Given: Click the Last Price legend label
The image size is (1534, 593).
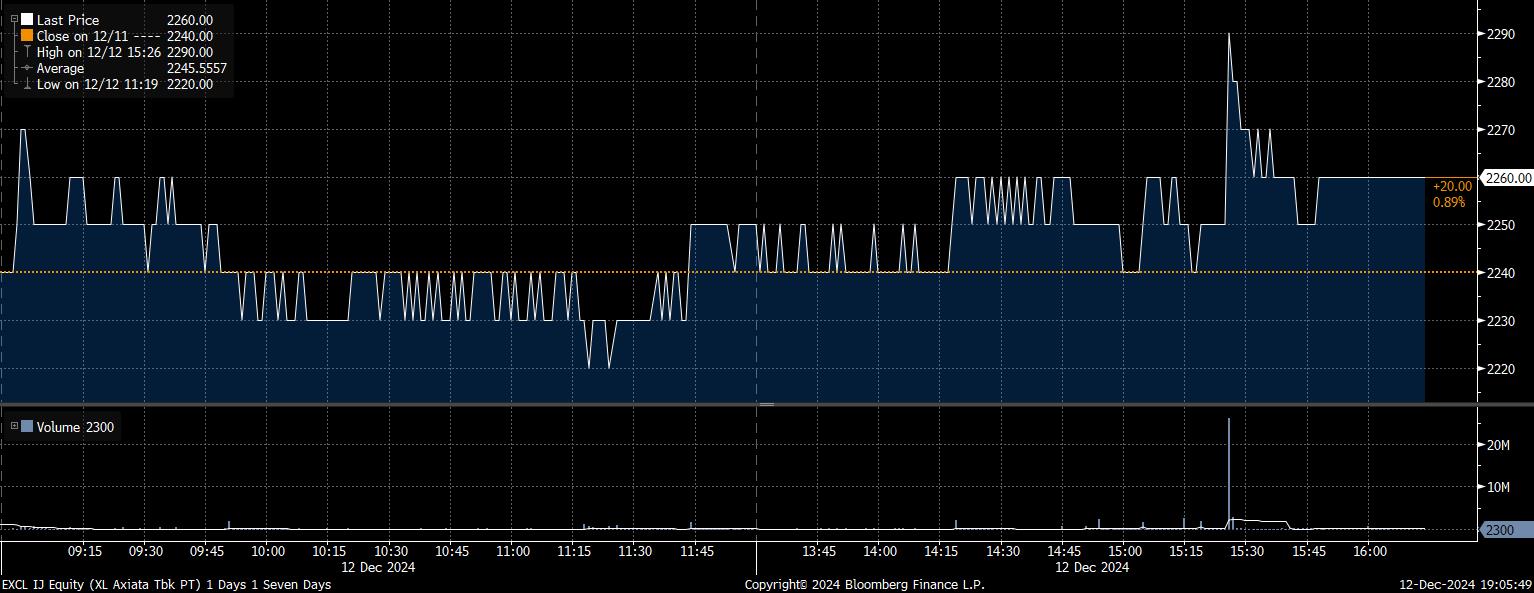Looking at the screenshot, I should coord(68,20).
